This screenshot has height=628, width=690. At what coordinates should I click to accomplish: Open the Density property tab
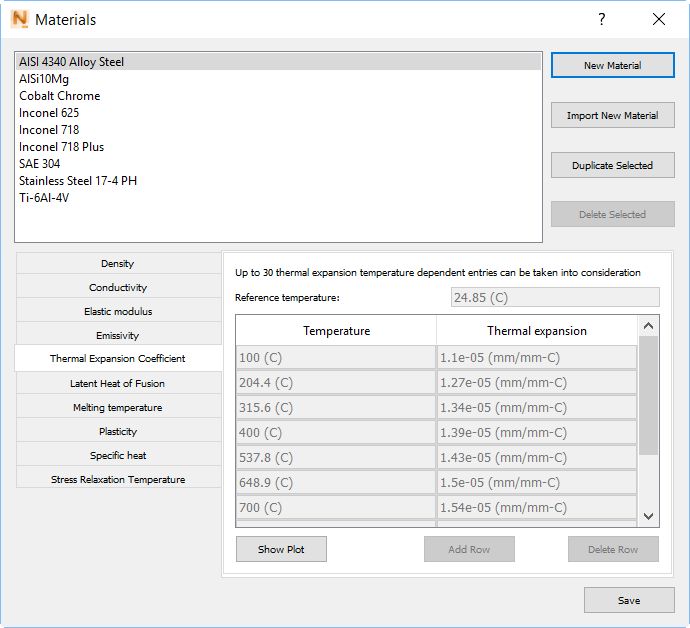[x=118, y=263]
